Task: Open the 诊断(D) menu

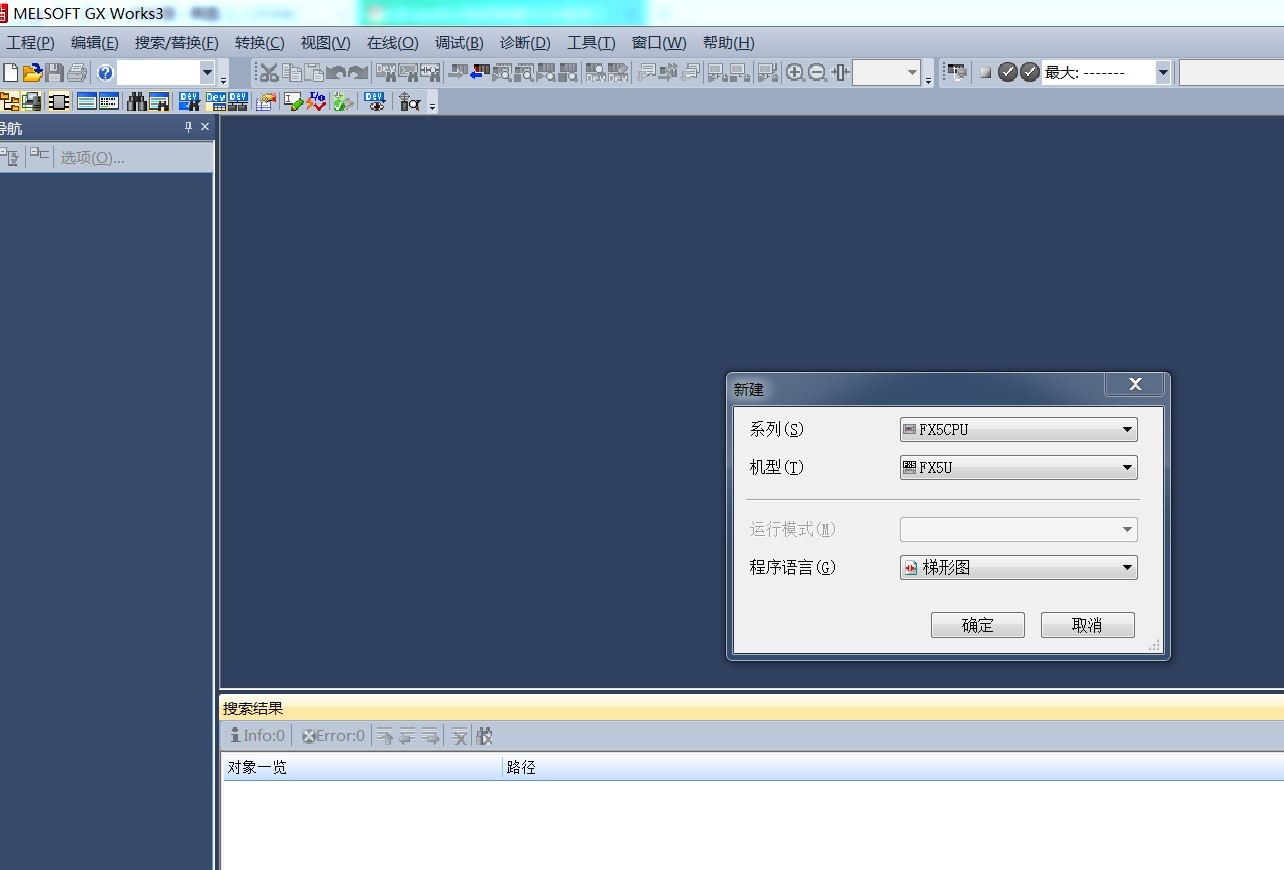Action: coord(525,43)
